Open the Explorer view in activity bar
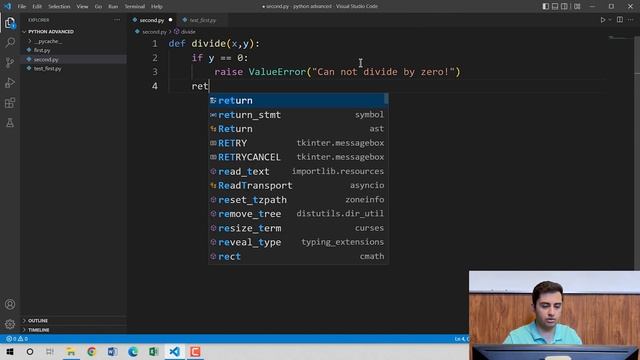 (10, 23)
